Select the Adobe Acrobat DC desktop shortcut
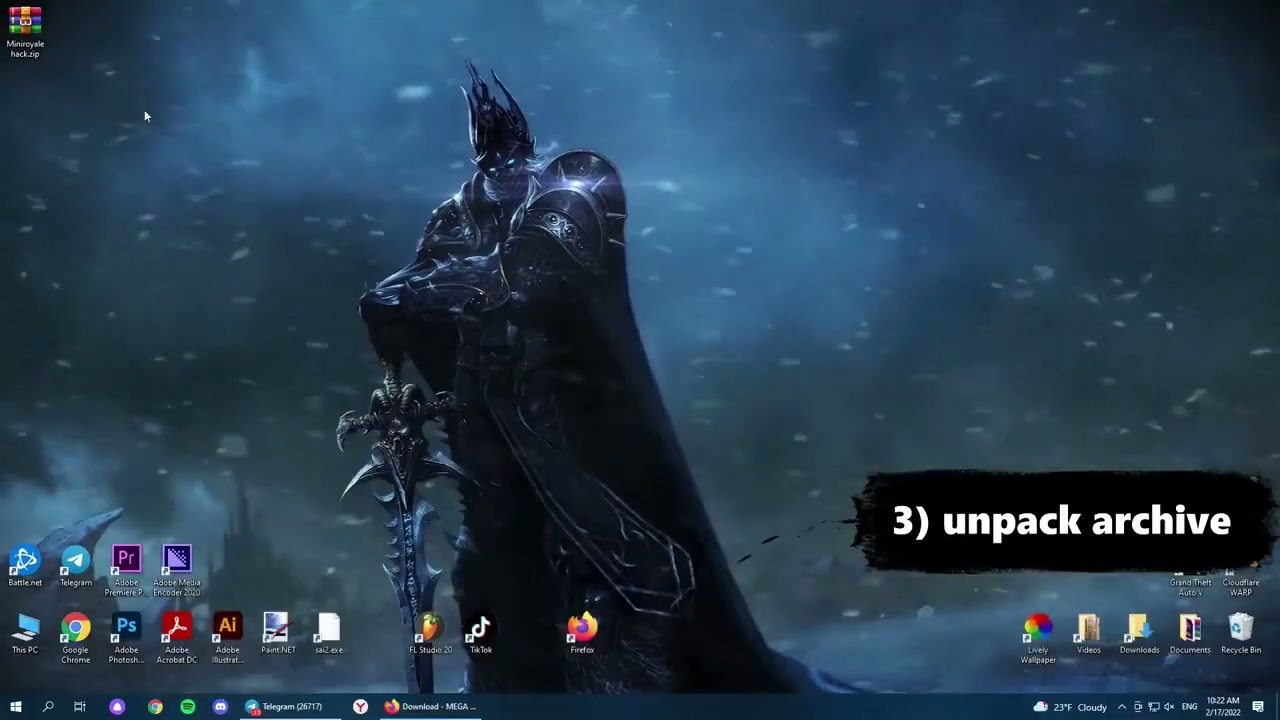This screenshot has height=720, width=1280. pyautogui.click(x=177, y=639)
